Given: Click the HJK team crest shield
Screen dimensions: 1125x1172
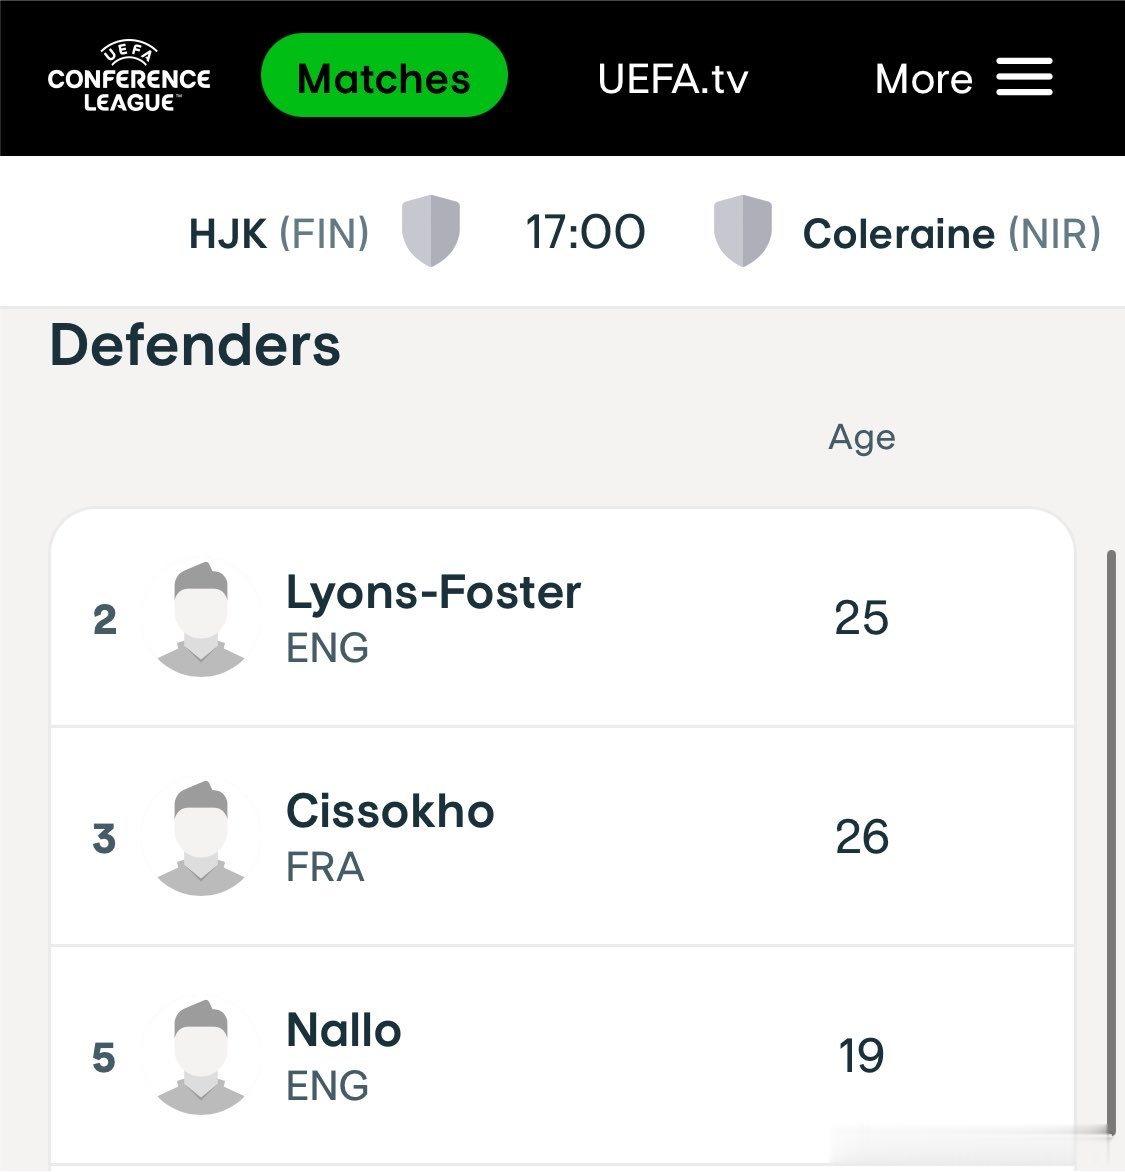Looking at the screenshot, I should [x=431, y=231].
